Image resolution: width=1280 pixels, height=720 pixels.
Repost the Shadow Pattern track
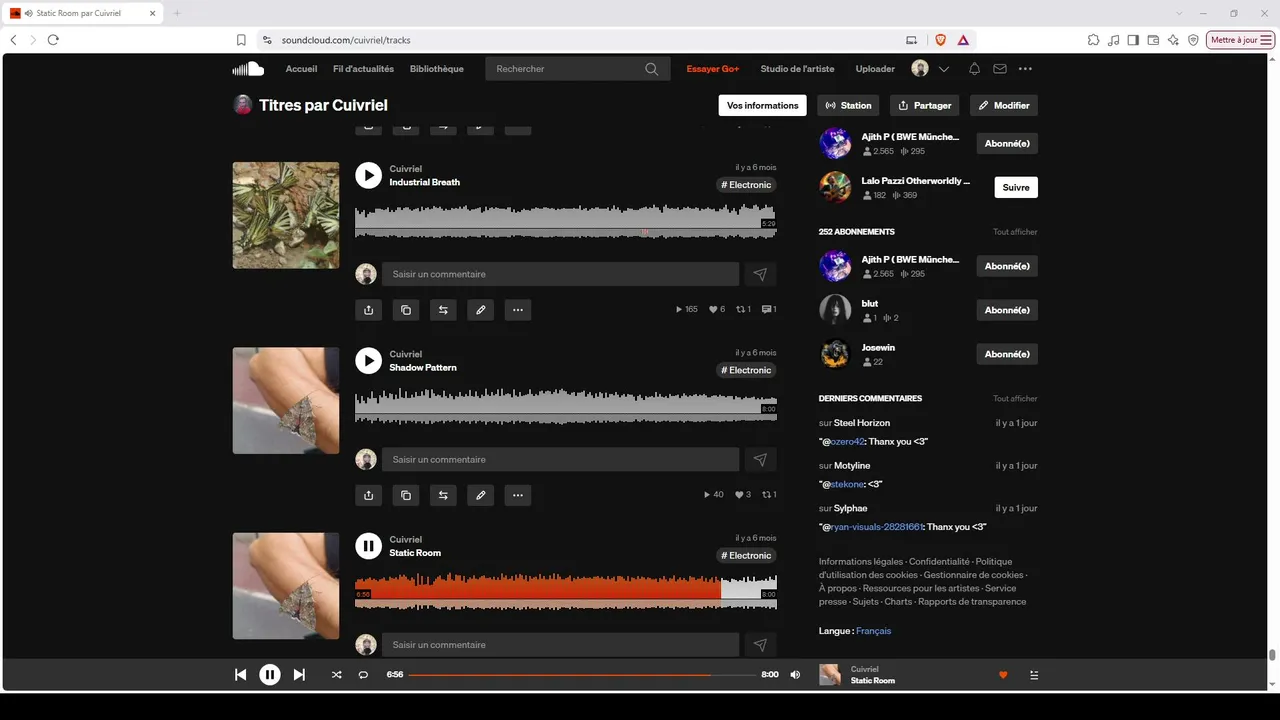tap(443, 495)
